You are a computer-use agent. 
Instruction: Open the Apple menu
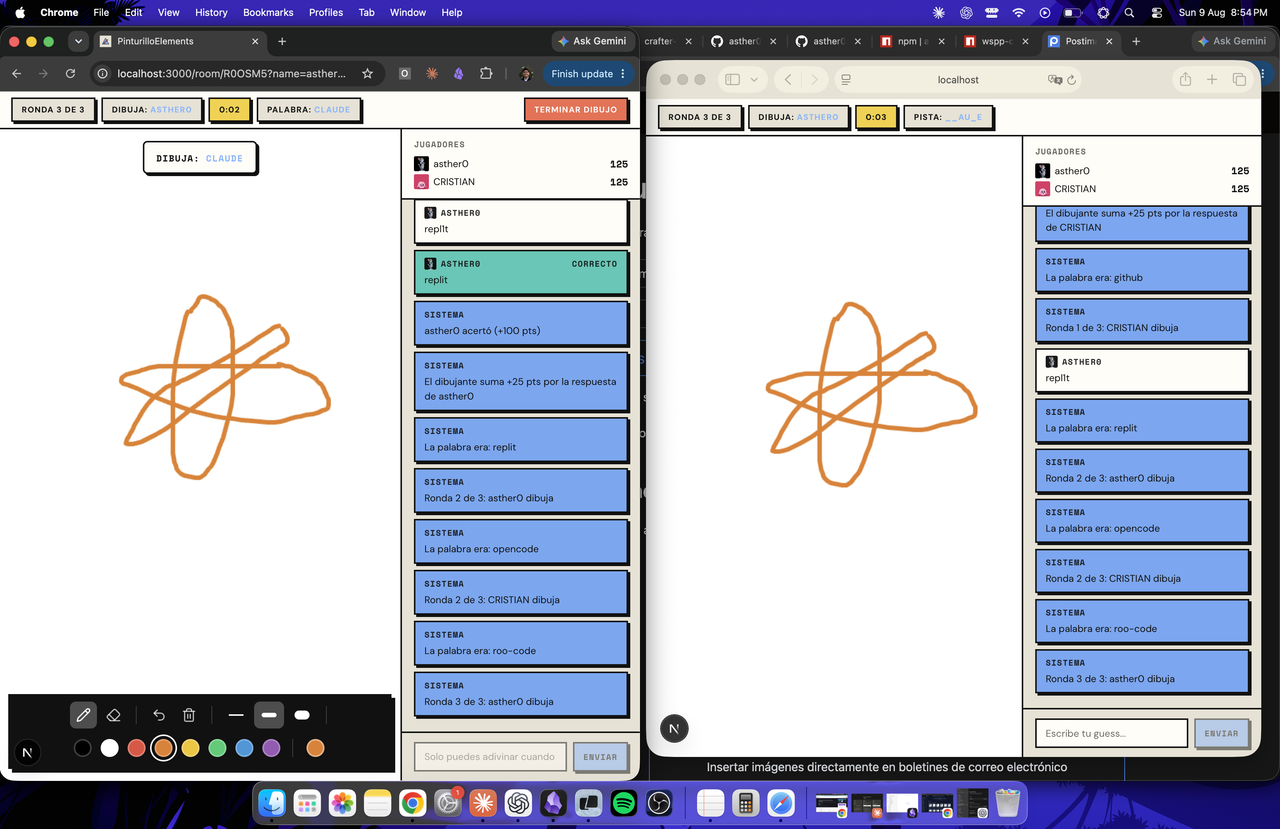19,12
